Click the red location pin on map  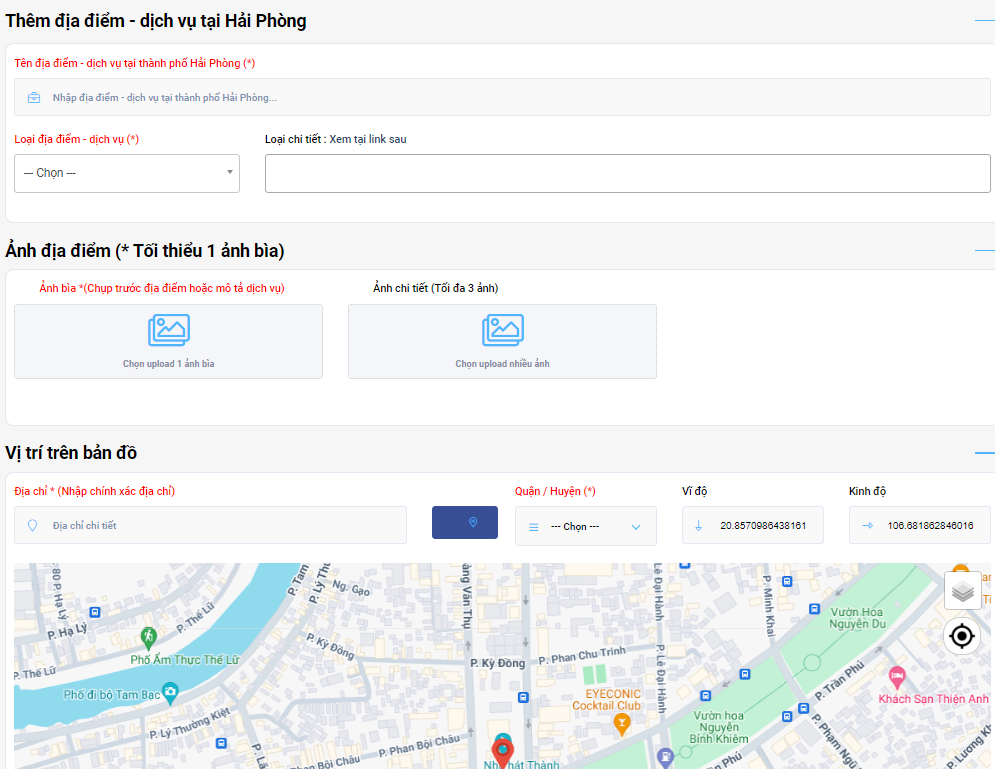pyautogui.click(x=503, y=750)
